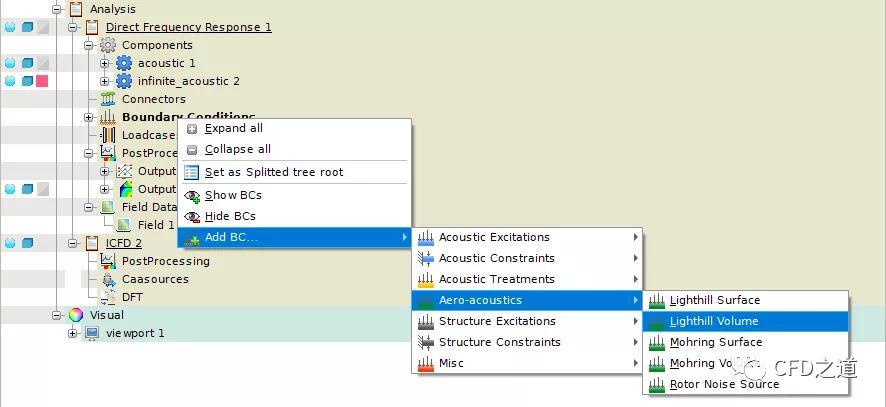Viewport: 886px width, 407px height.
Task: Click the Connectors icon in the tree
Action: pyautogui.click(x=107, y=99)
